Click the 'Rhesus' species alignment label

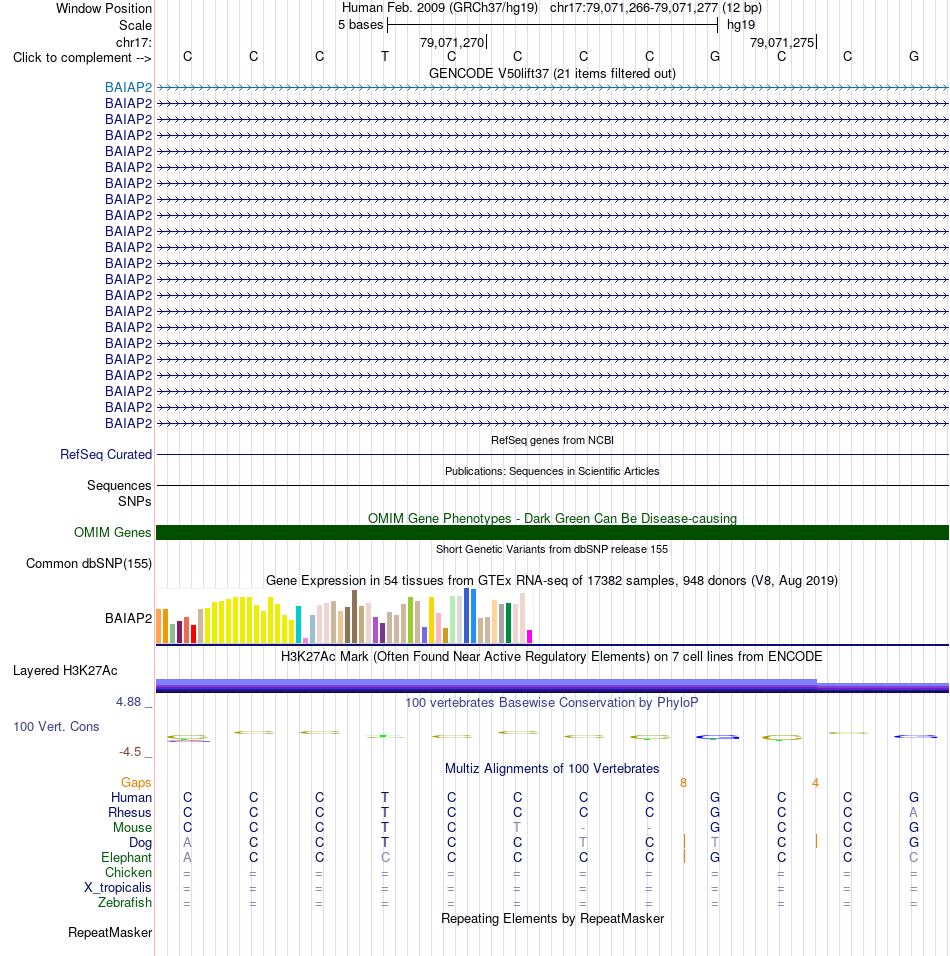coord(130,813)
